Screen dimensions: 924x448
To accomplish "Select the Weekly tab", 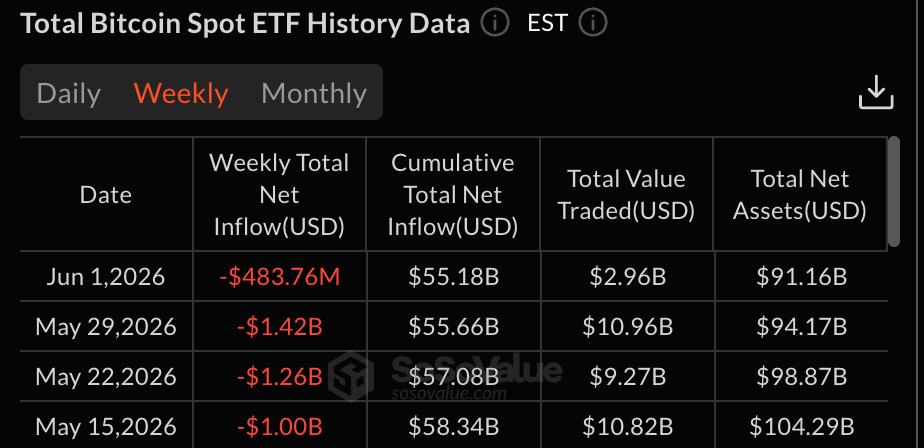I will (181, 93).
